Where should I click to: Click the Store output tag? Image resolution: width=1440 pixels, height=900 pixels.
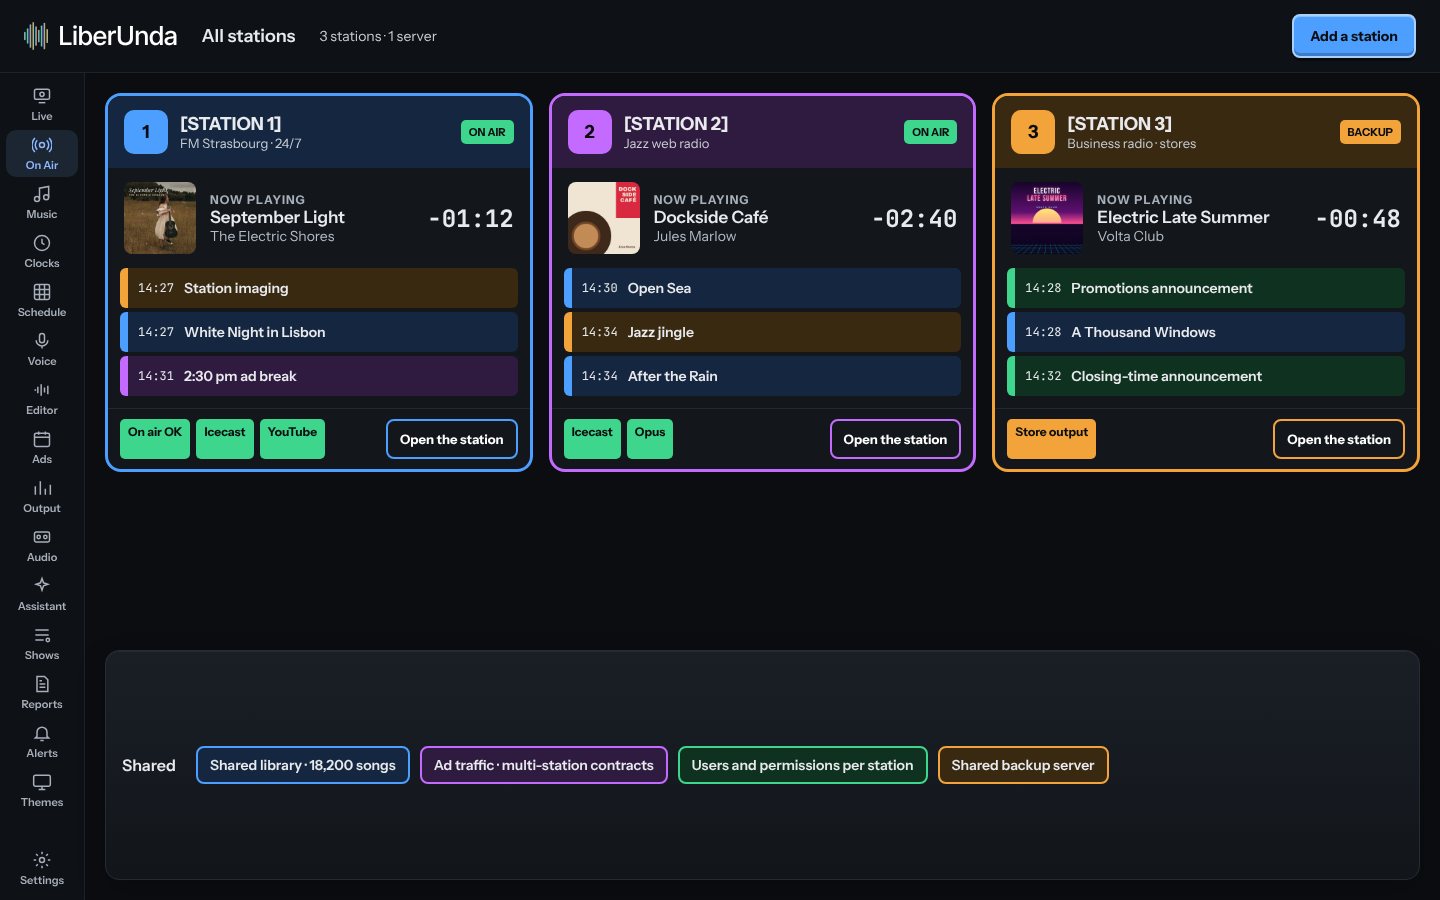(1051, 439)
